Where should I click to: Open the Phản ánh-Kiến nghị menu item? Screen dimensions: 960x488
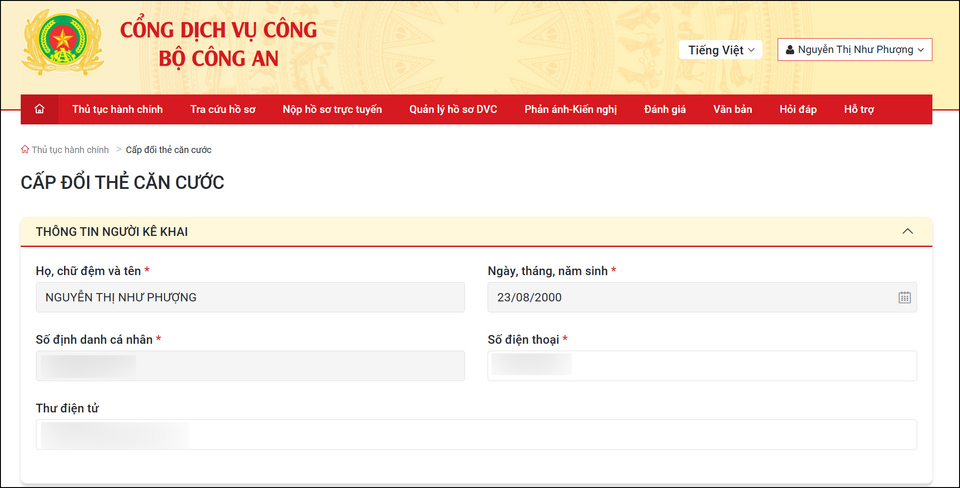[x=570, y=109]
